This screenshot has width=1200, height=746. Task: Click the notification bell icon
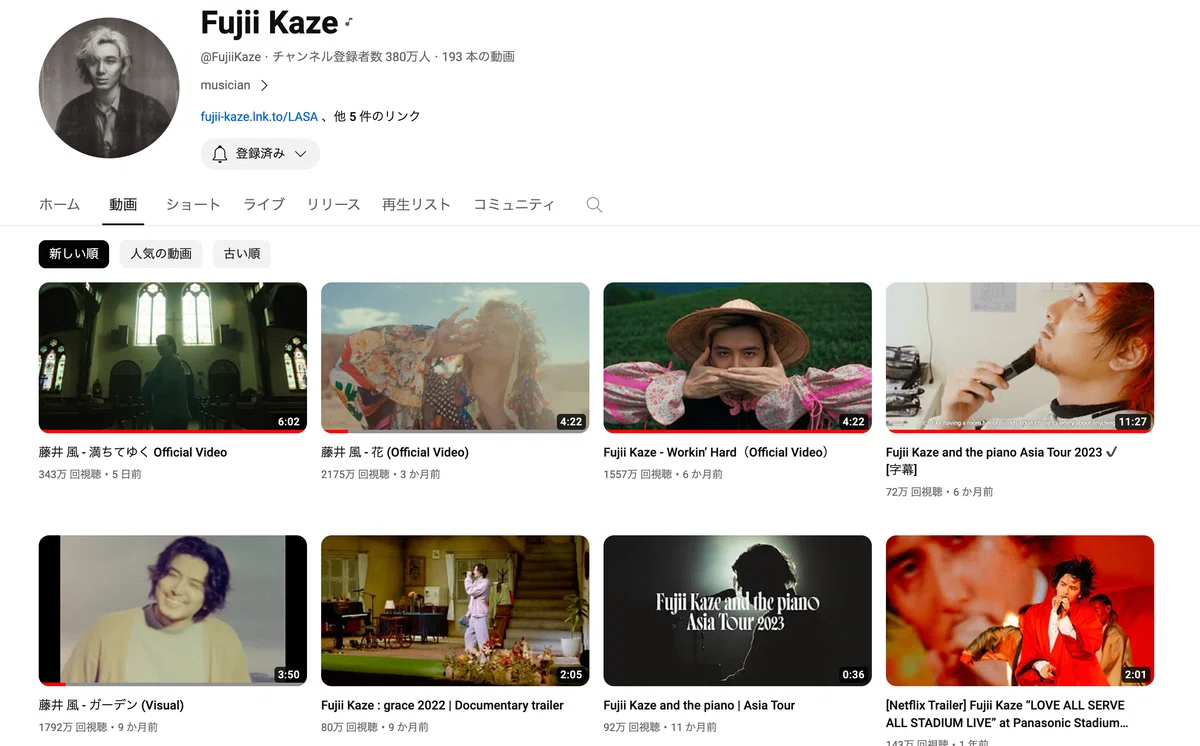[x=220, y=153]
